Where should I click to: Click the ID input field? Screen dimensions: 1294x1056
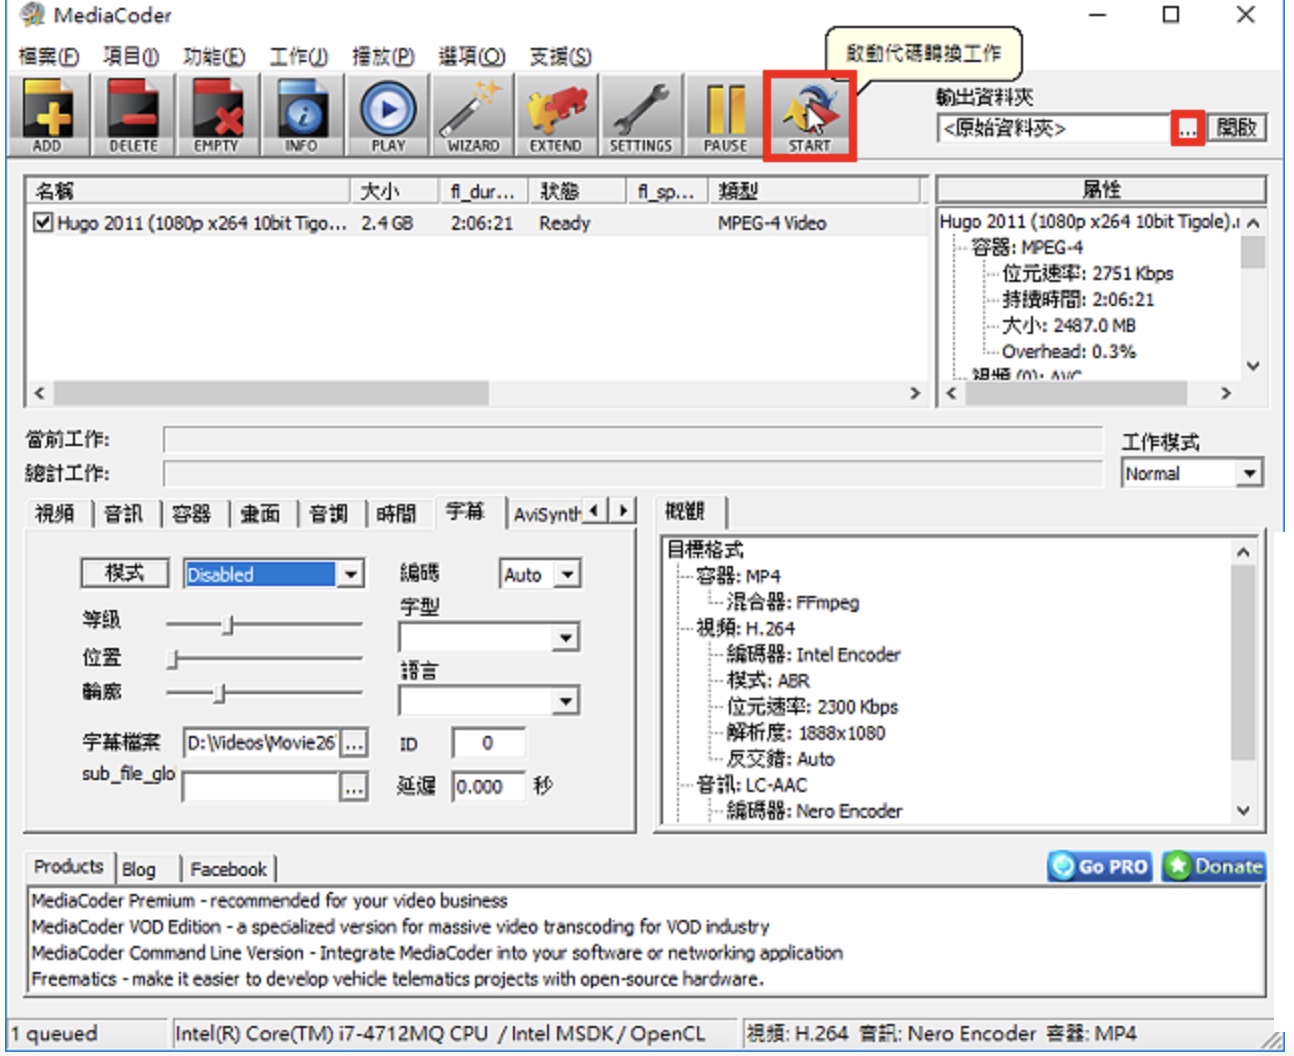488,743
